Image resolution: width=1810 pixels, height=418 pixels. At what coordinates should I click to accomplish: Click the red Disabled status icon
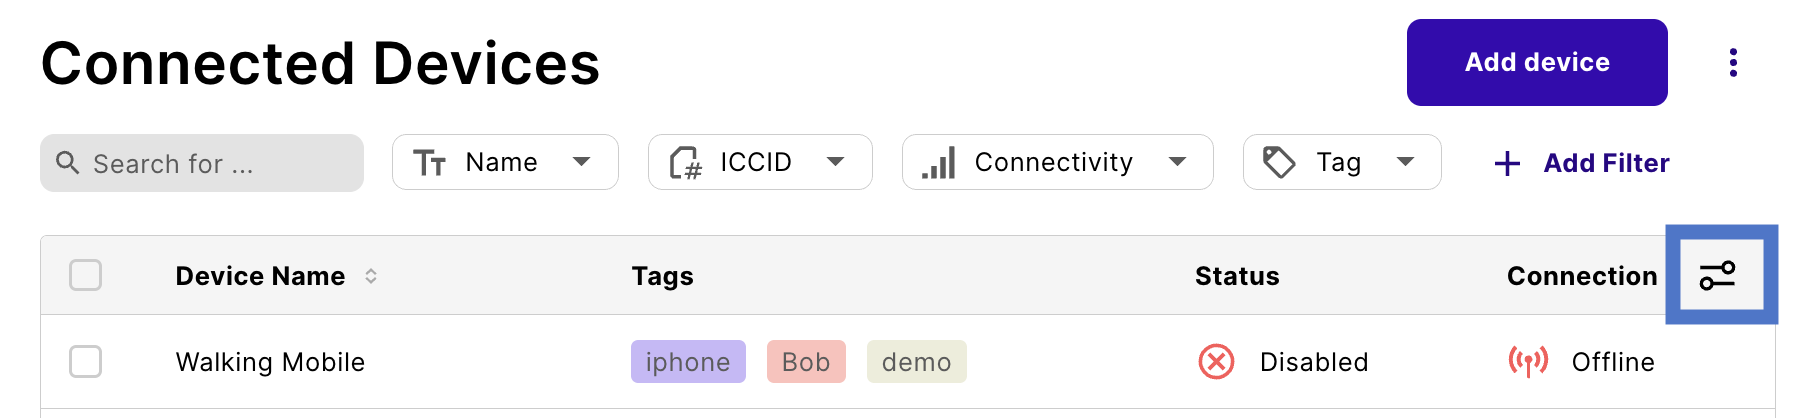pos(1216,362)
